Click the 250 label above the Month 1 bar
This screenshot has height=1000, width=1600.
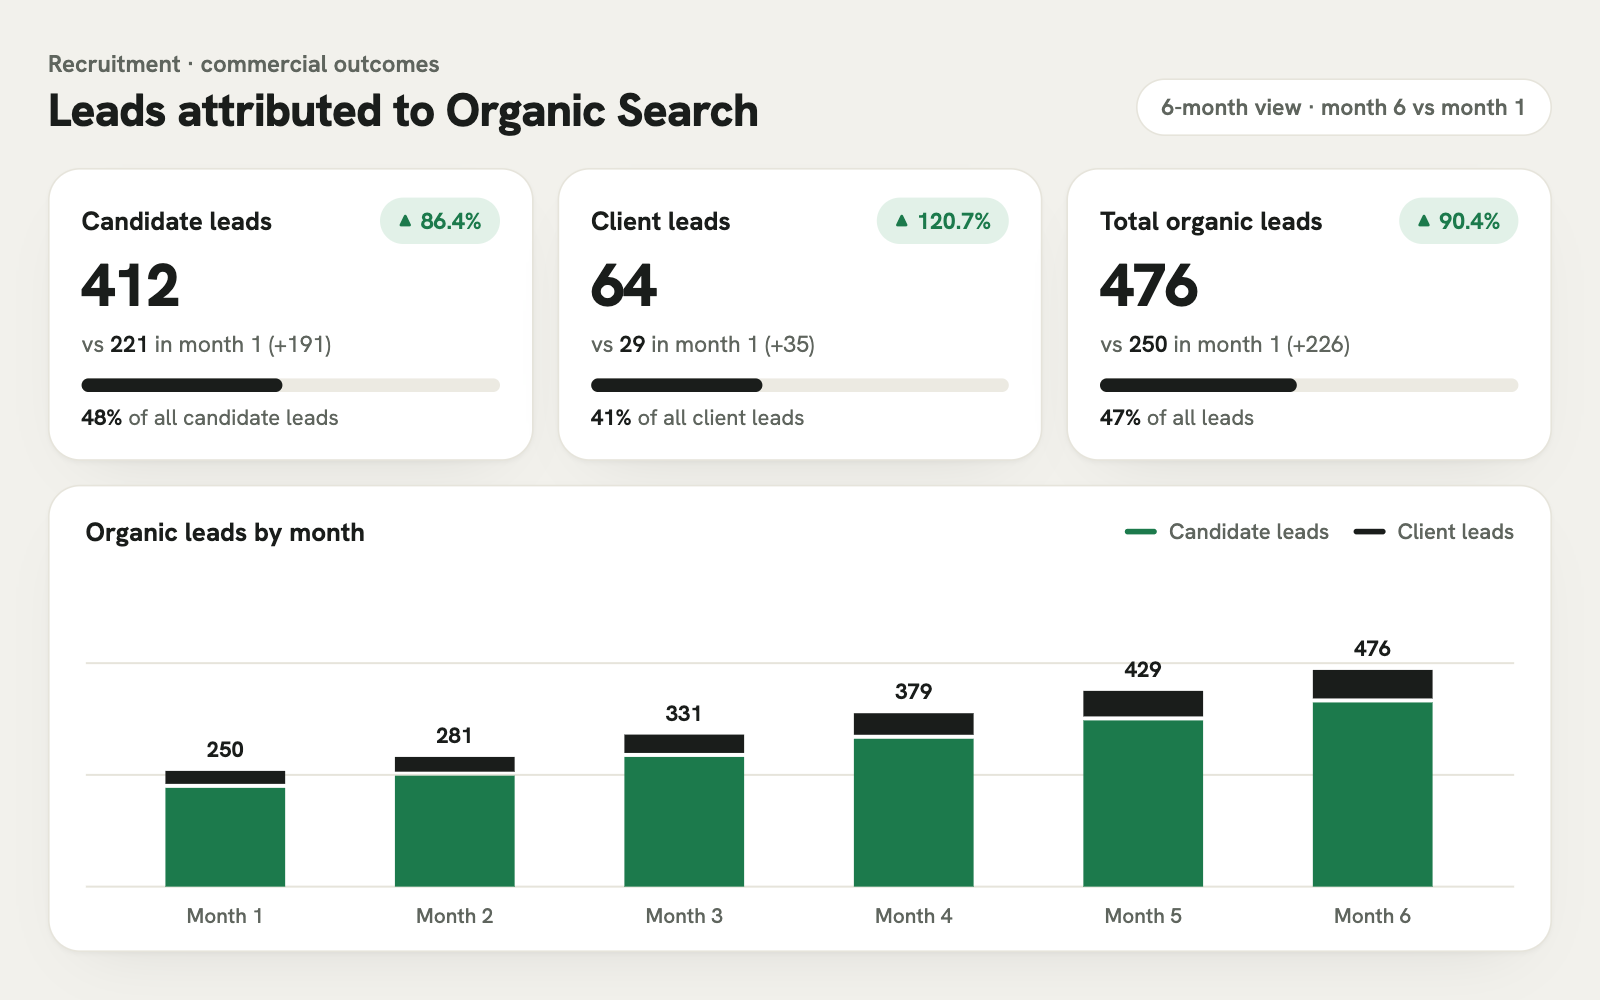tap(225, 749)
